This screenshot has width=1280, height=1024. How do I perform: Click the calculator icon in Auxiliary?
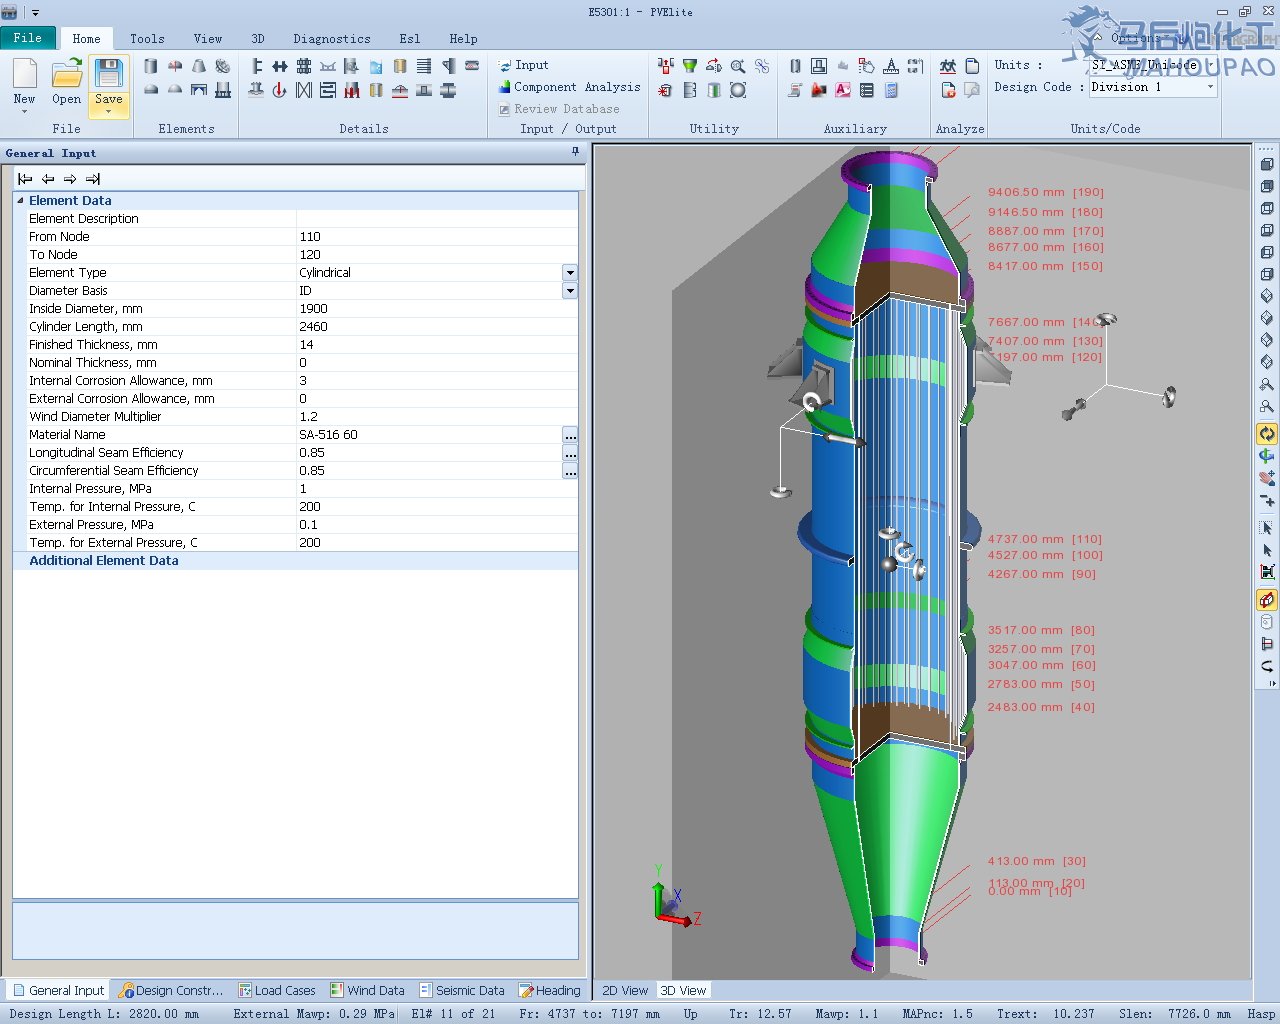(891, 90)
